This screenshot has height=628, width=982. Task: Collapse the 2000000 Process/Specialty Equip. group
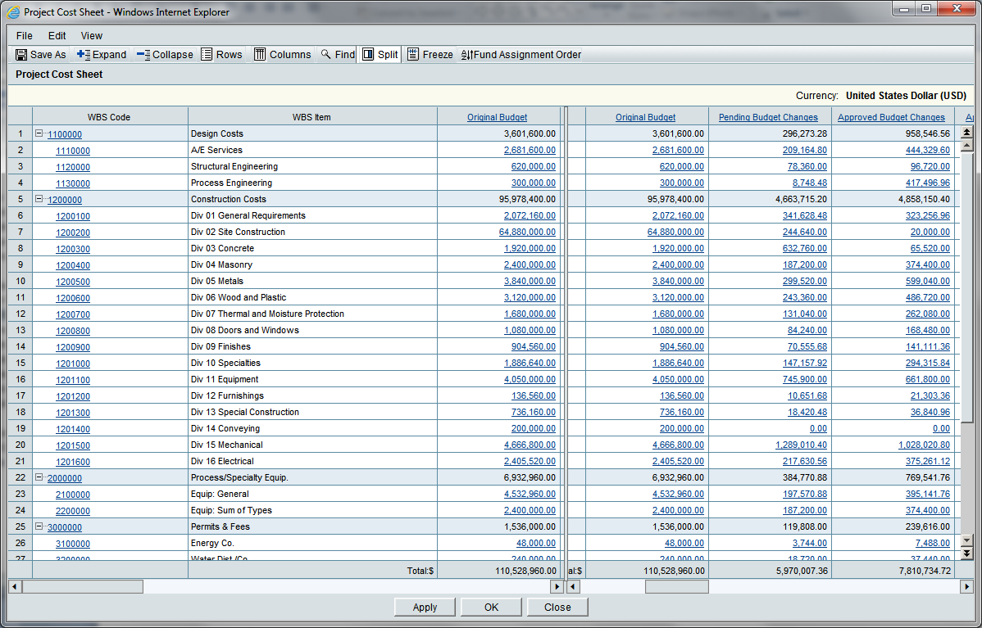point(39,477)
